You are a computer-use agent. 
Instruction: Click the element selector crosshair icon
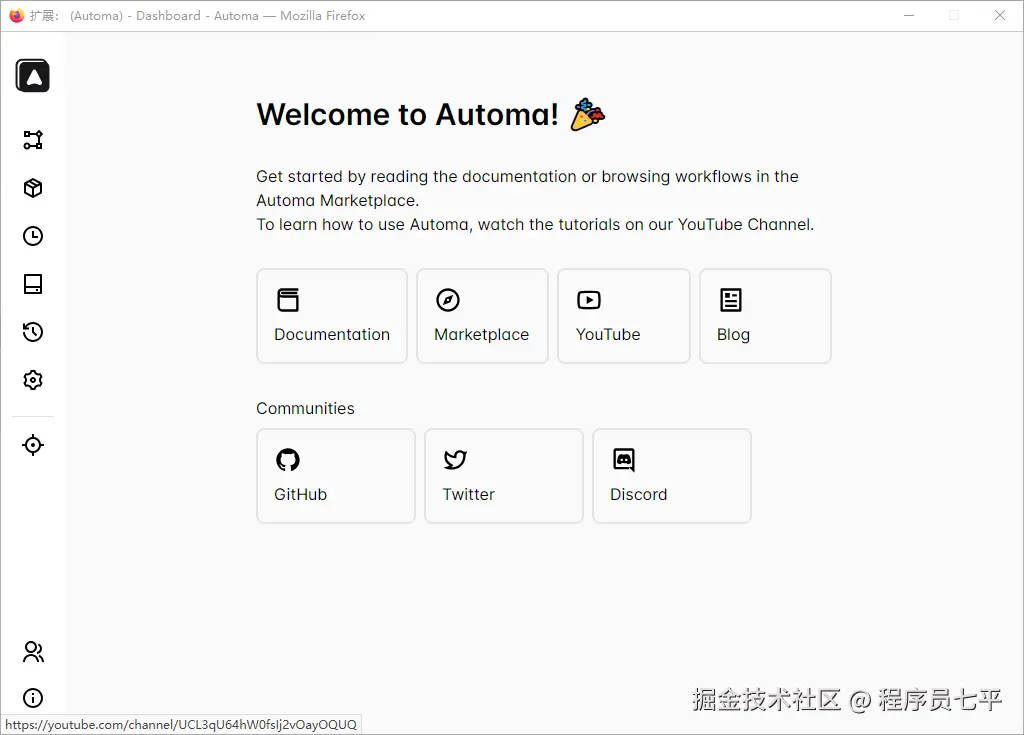[33, 445]
